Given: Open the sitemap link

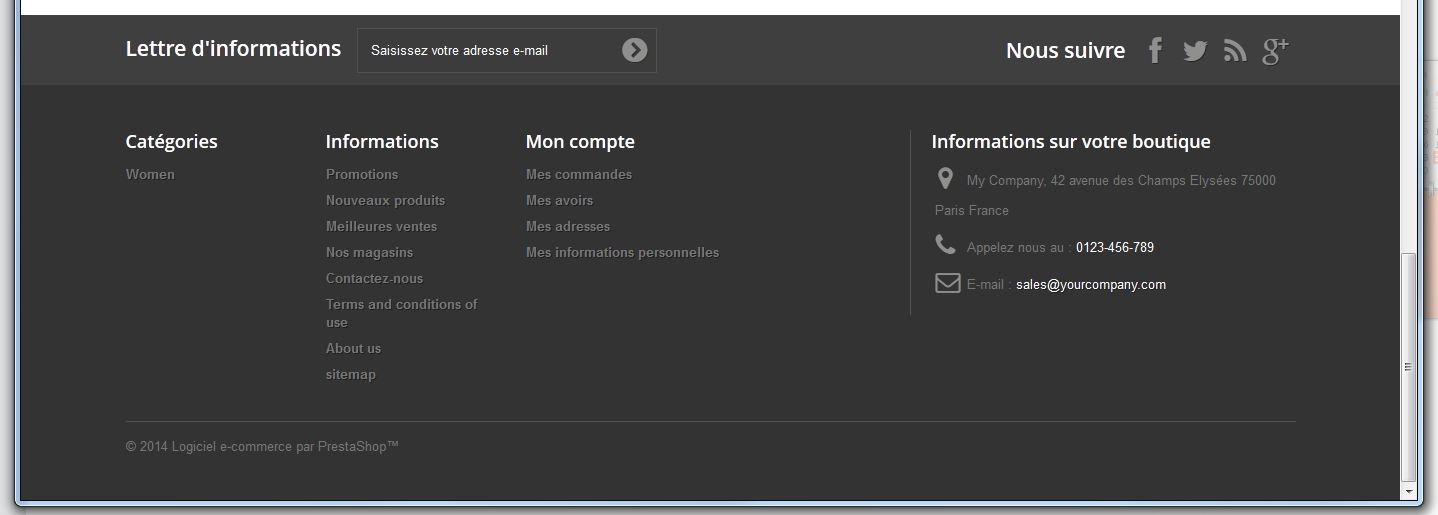Looking at the screenshot, I should (x=351, y=374).
